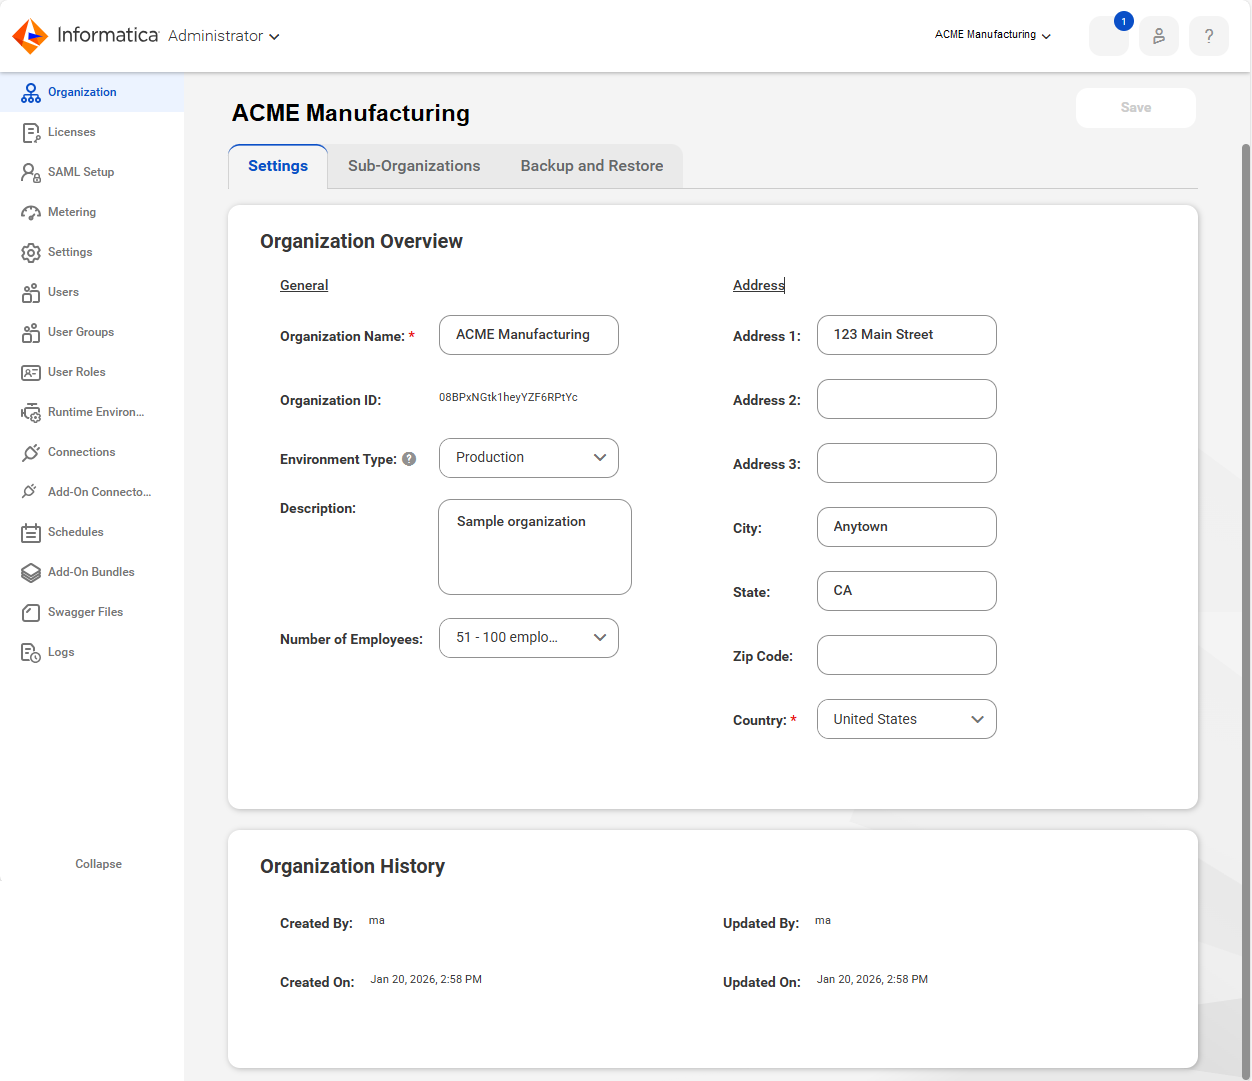Click the empty Address 2 field
Viewport: 1252px width, 1081px height.
[907, 399]
